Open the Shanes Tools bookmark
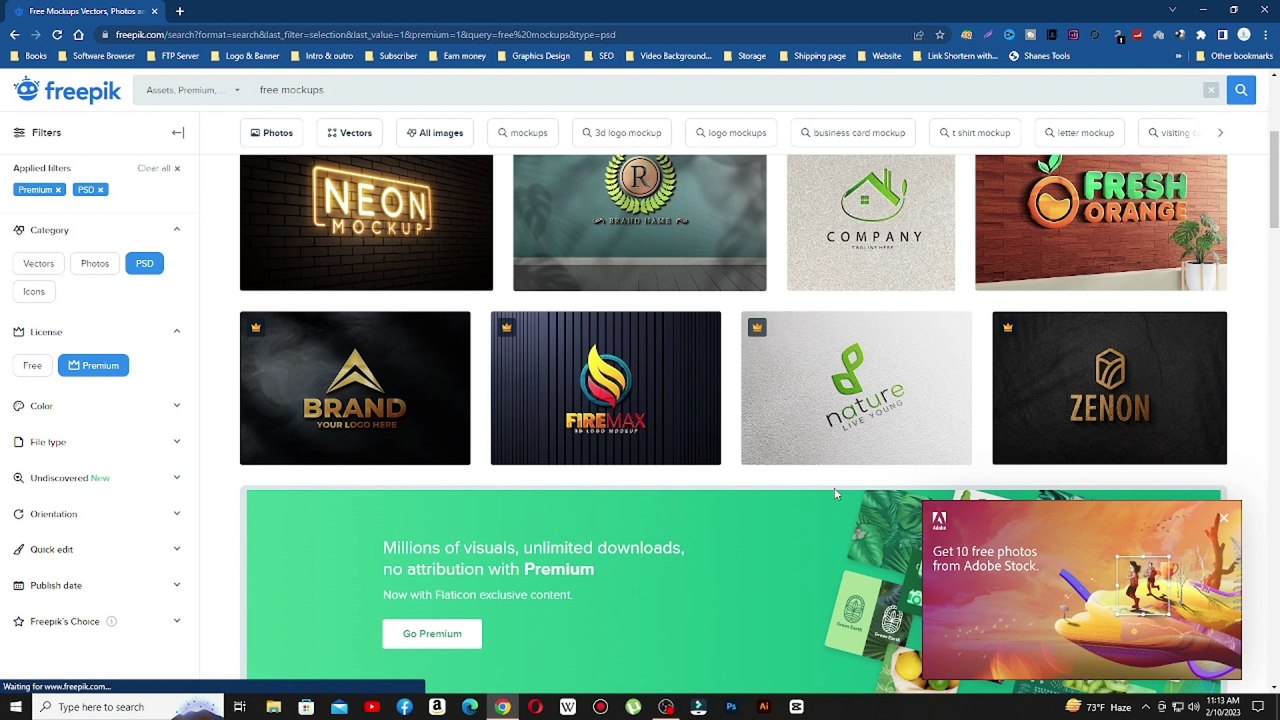1280x720 pixels. 1039,56
